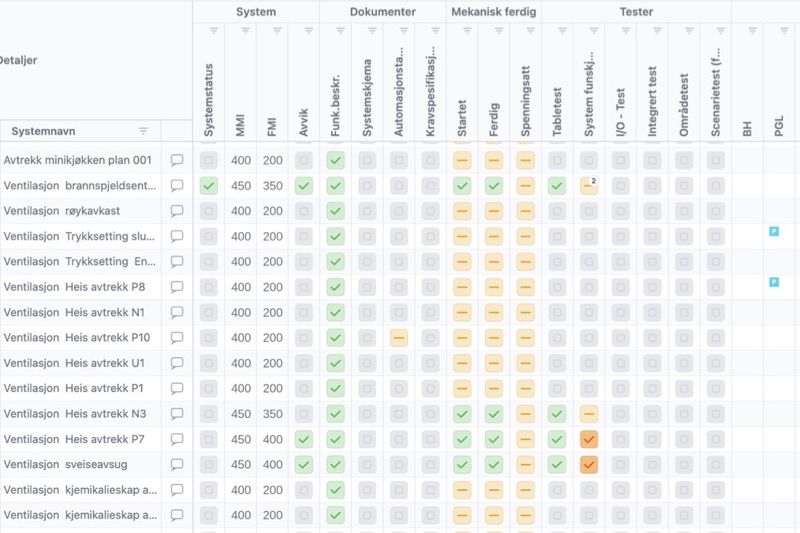
Task: Open filter for FMI column
Action: click(277, 31)
